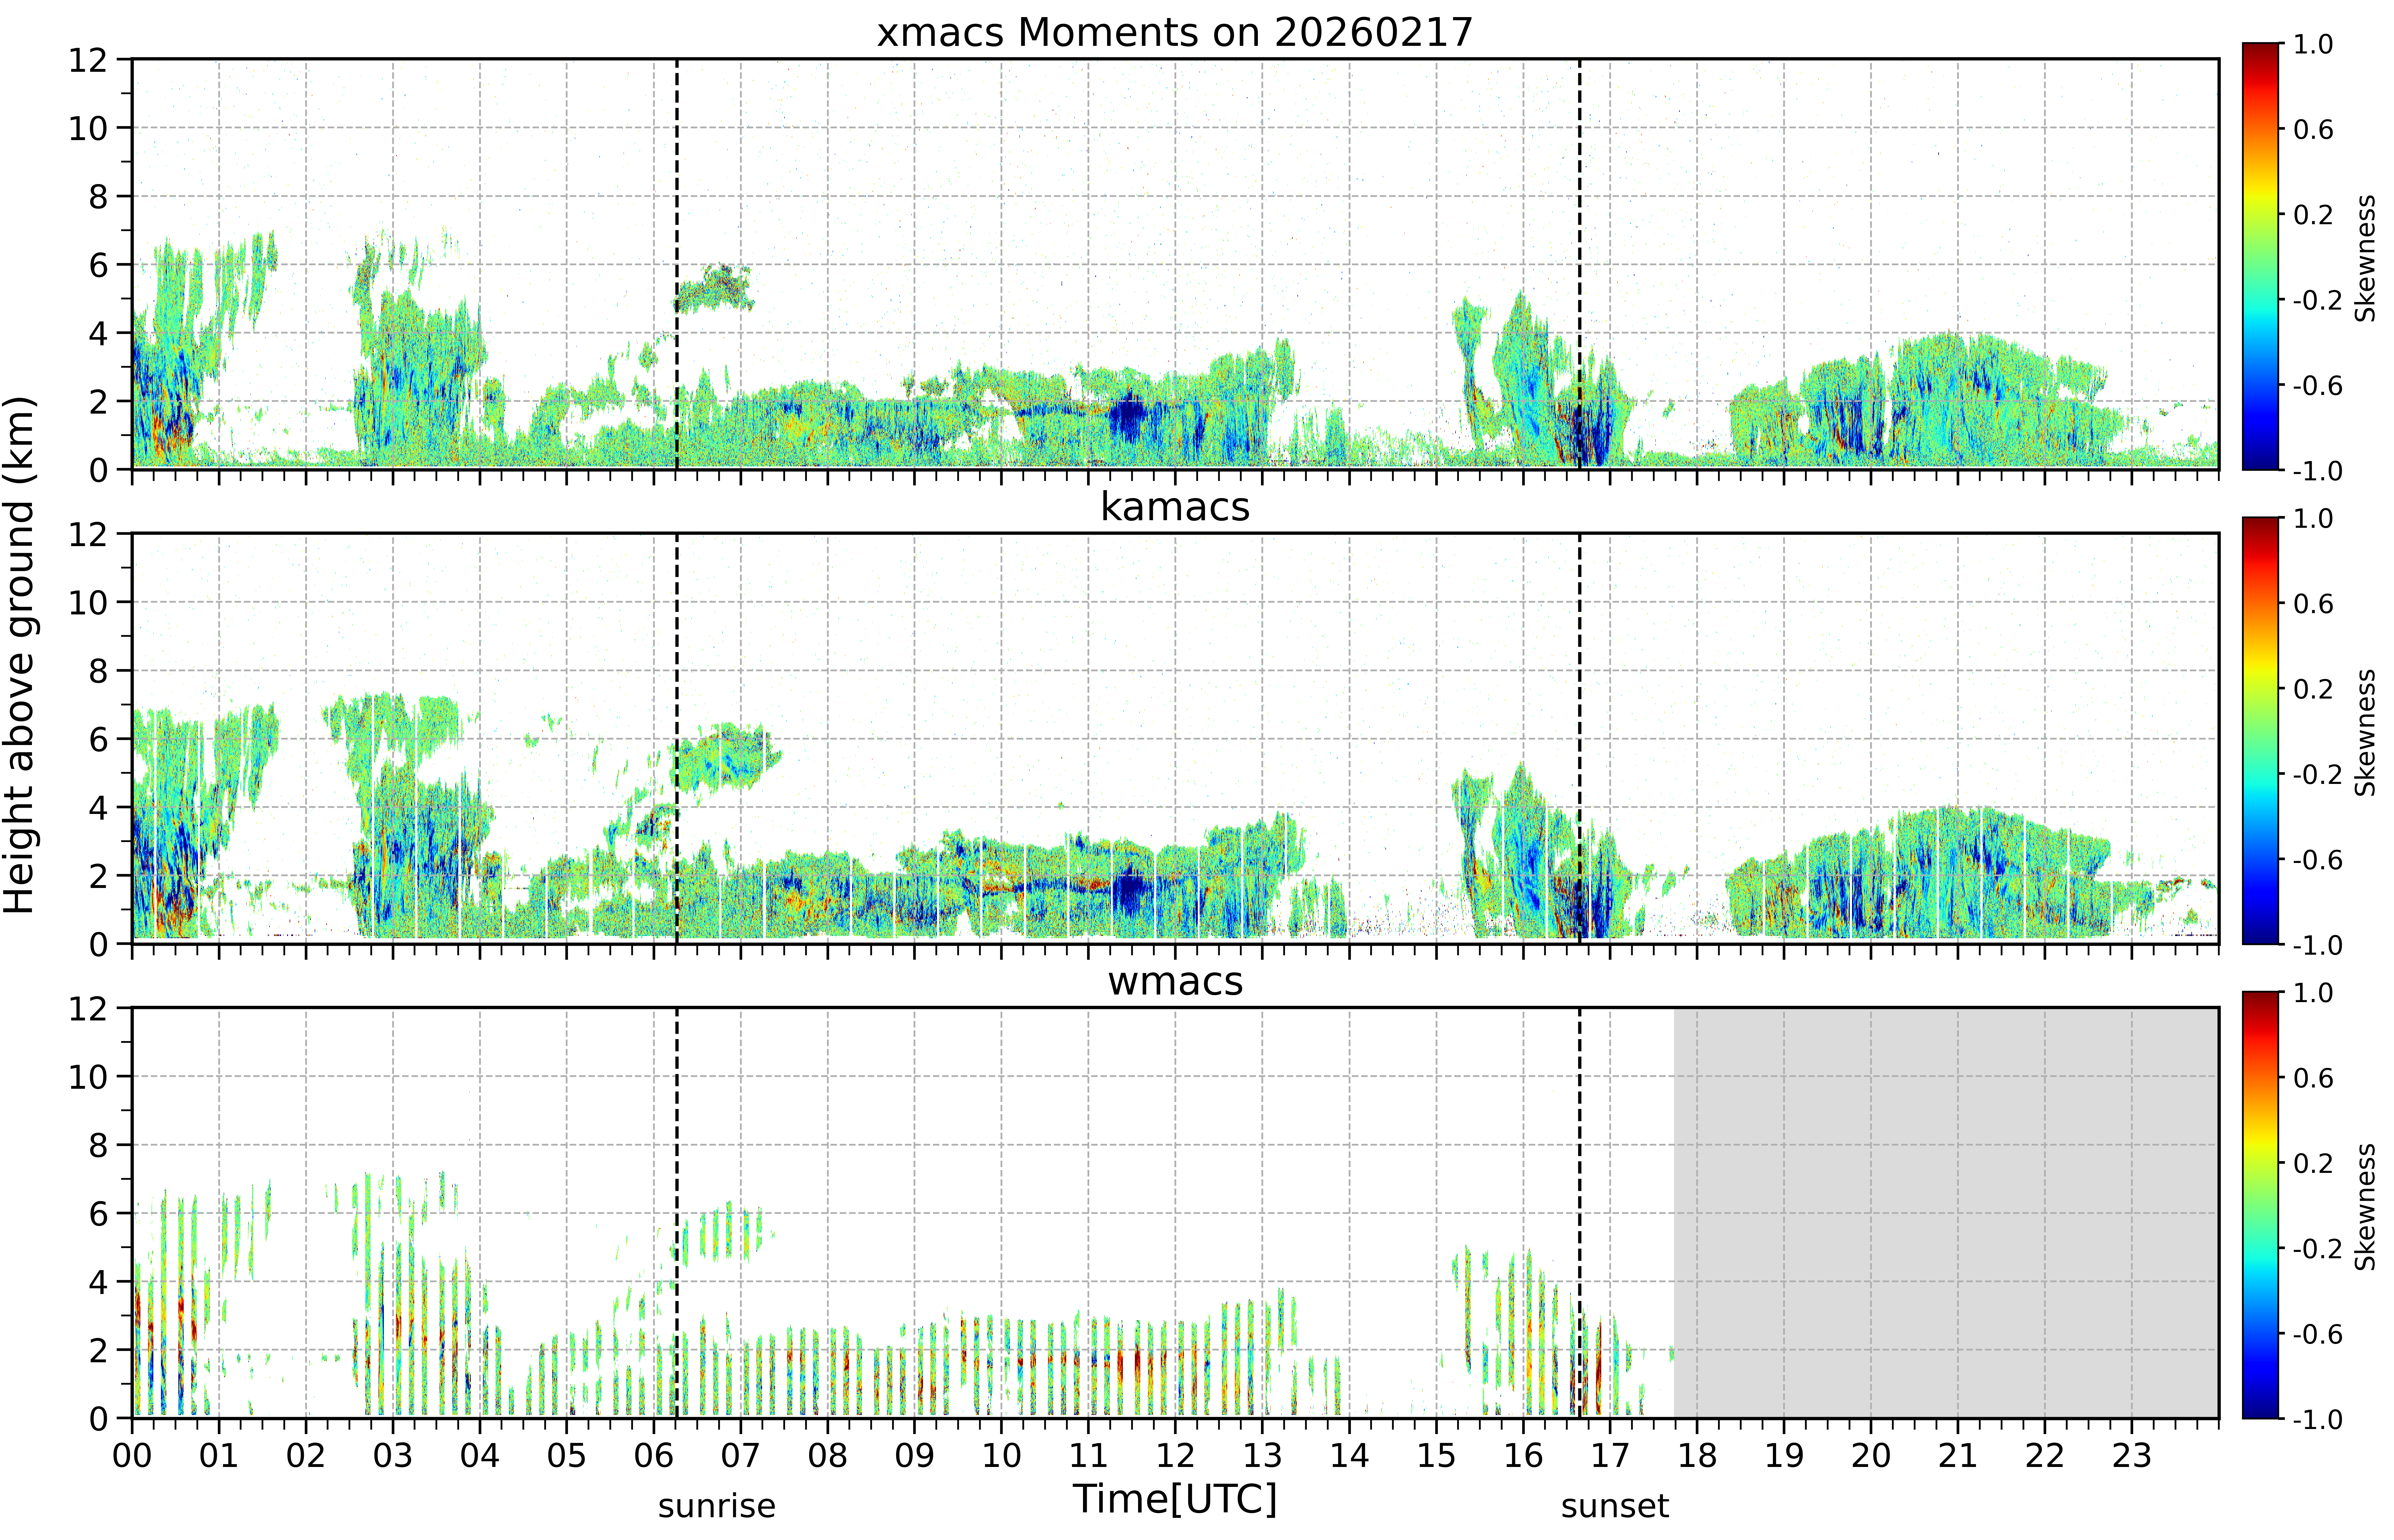Click the gray shaded no-data region in wmacs
The image size is (2394, 1540).
1946,1213
